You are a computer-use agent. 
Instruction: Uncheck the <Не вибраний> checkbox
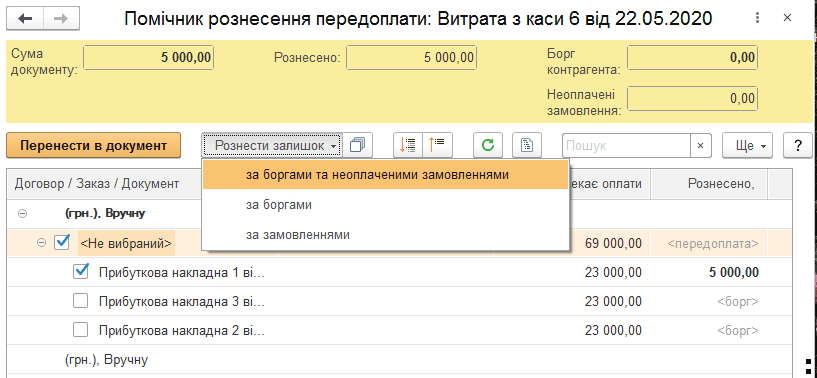[62, 242]
